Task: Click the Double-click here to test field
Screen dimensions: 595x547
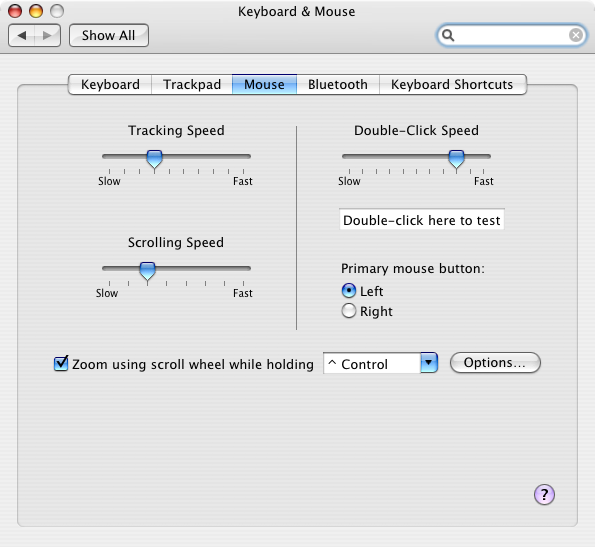Action: (422, 220)
